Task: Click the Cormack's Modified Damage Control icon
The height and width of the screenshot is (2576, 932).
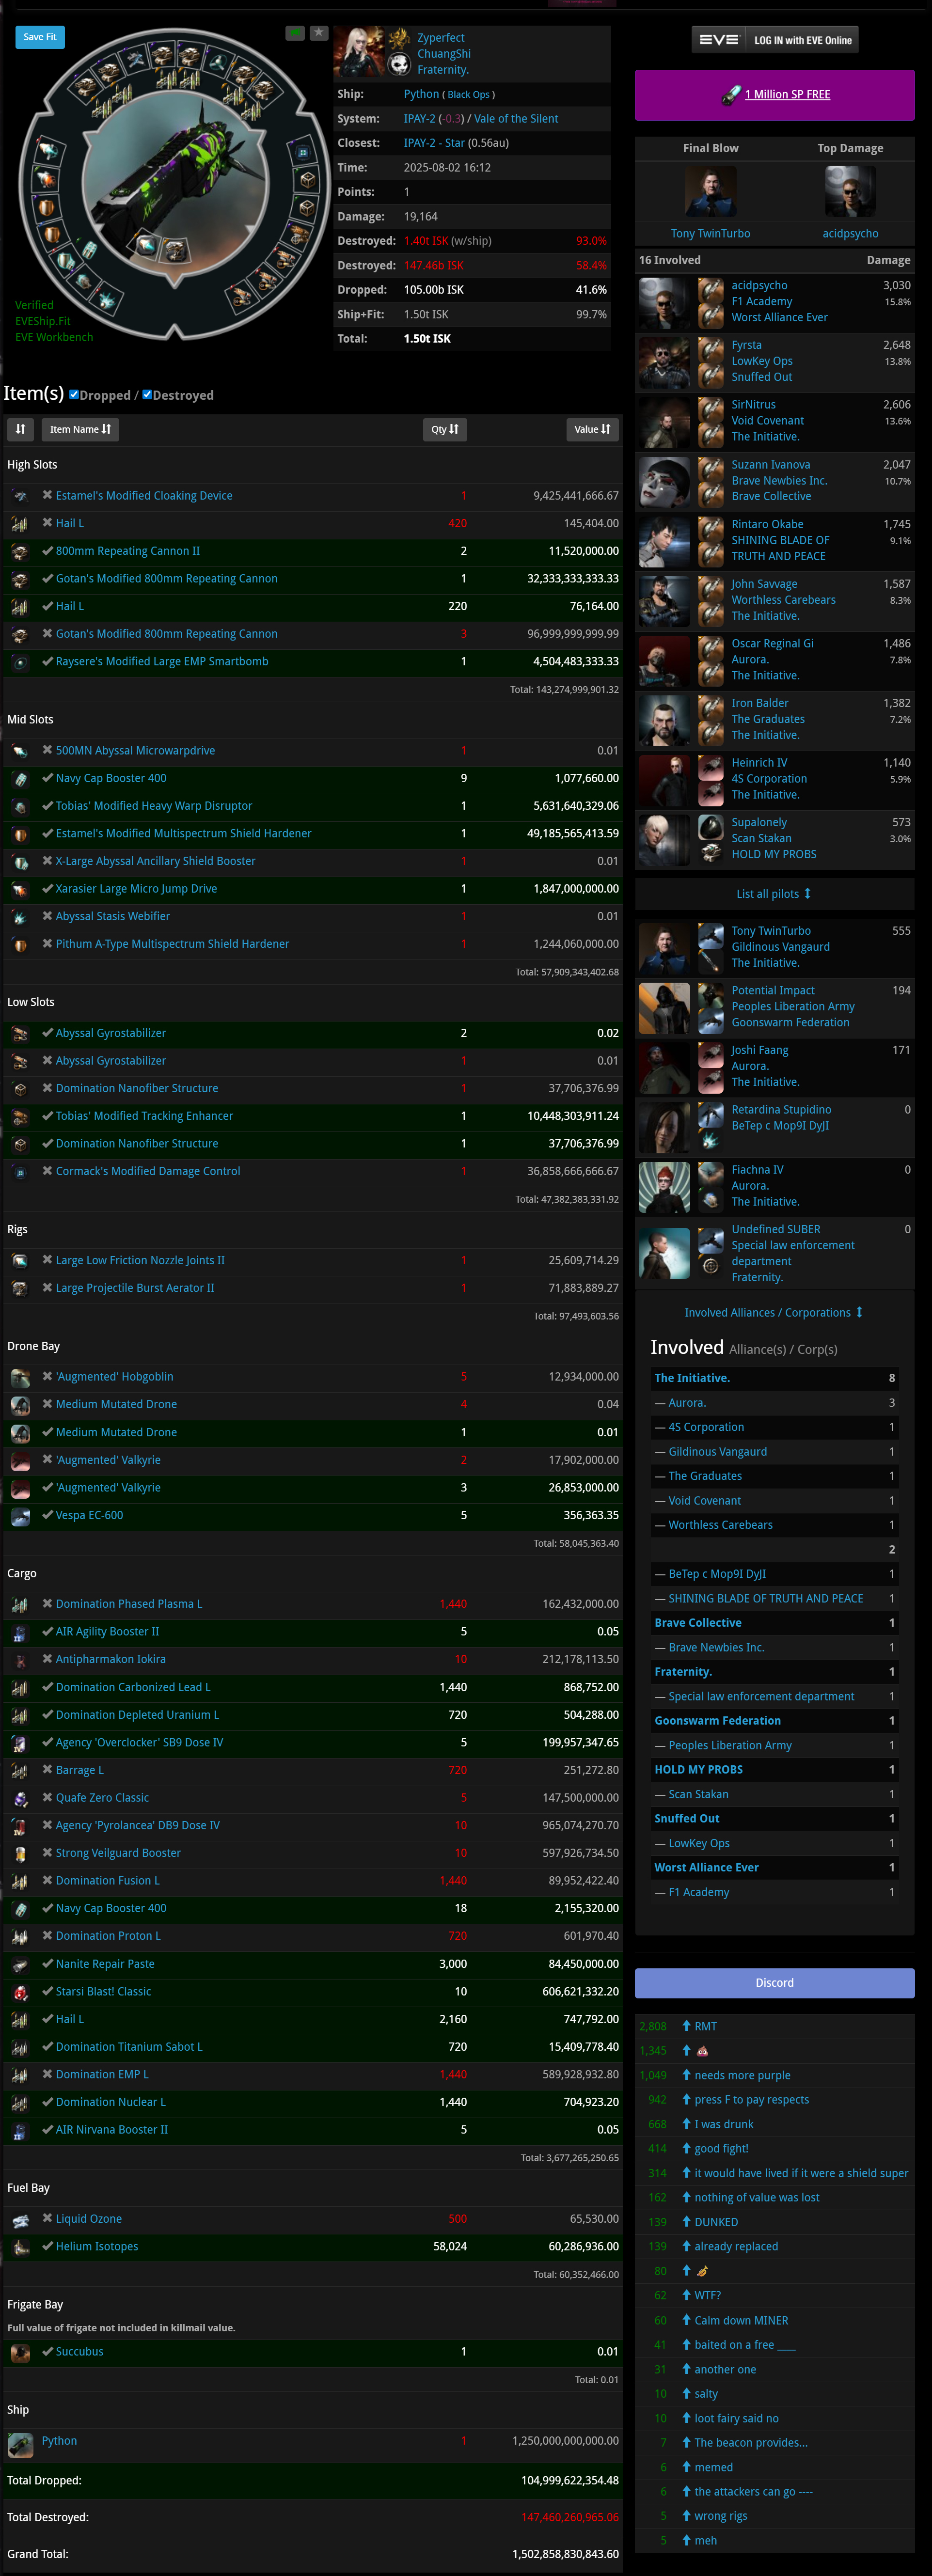Action: point(20,1171)
